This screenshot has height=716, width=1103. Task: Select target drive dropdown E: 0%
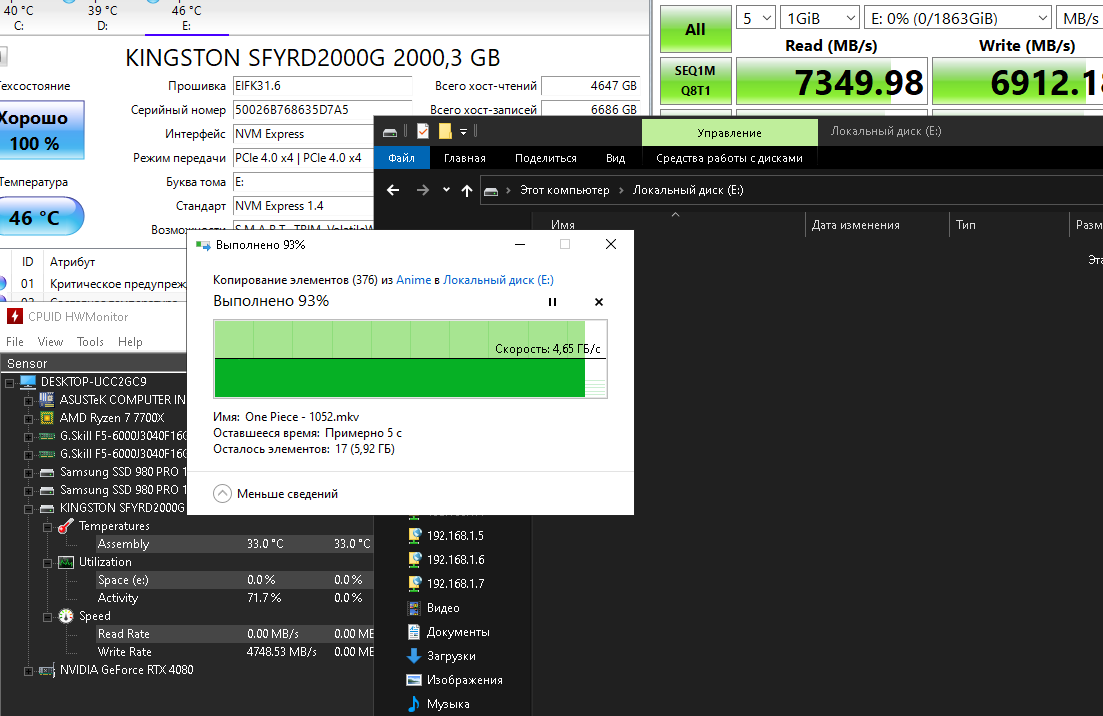coord(958,18)
